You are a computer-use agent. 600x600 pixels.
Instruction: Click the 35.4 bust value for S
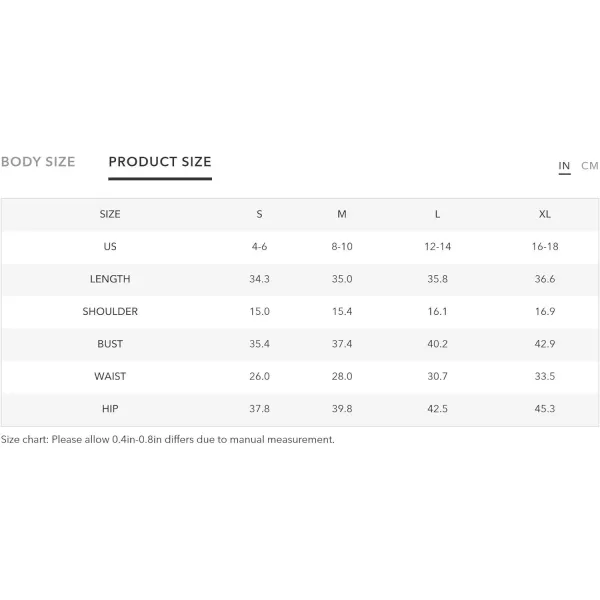pos(259,344)
